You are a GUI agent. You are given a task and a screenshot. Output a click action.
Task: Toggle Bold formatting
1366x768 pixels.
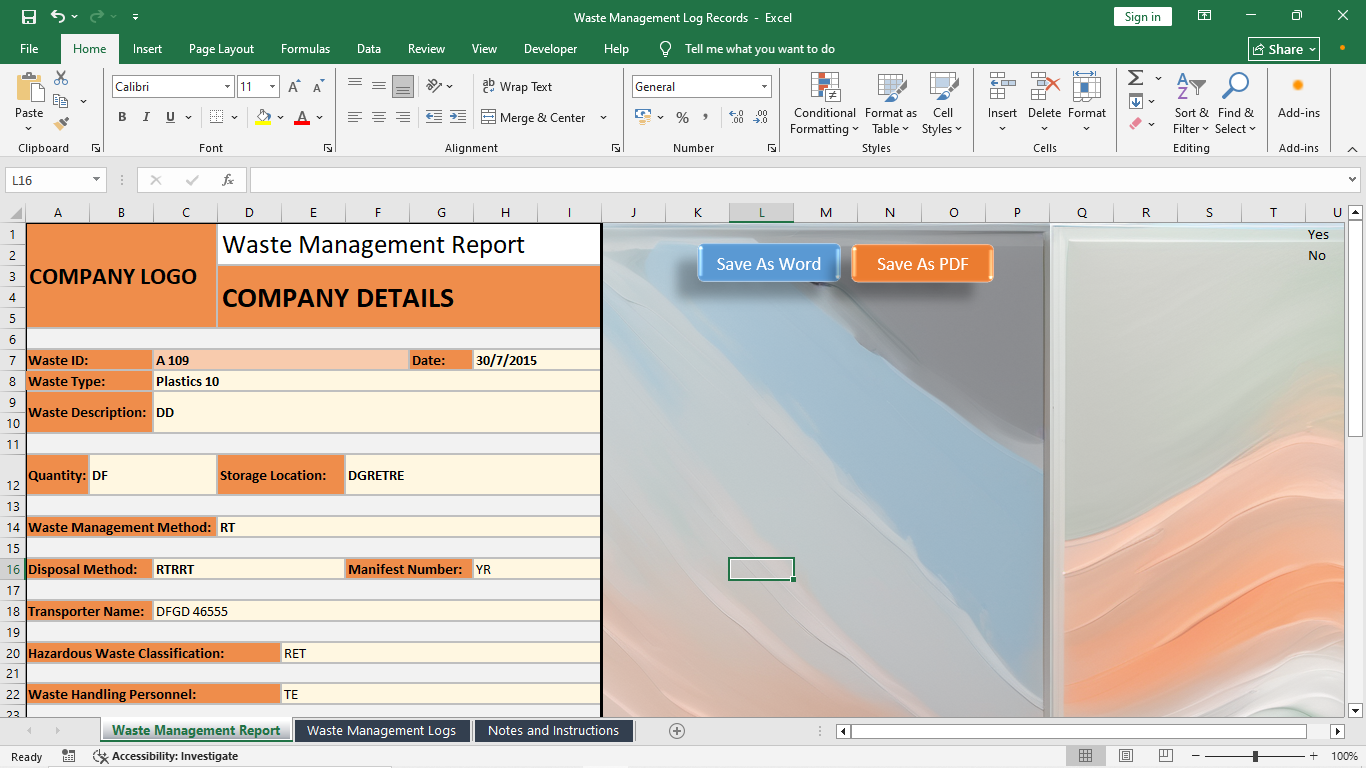pos(122,117)
